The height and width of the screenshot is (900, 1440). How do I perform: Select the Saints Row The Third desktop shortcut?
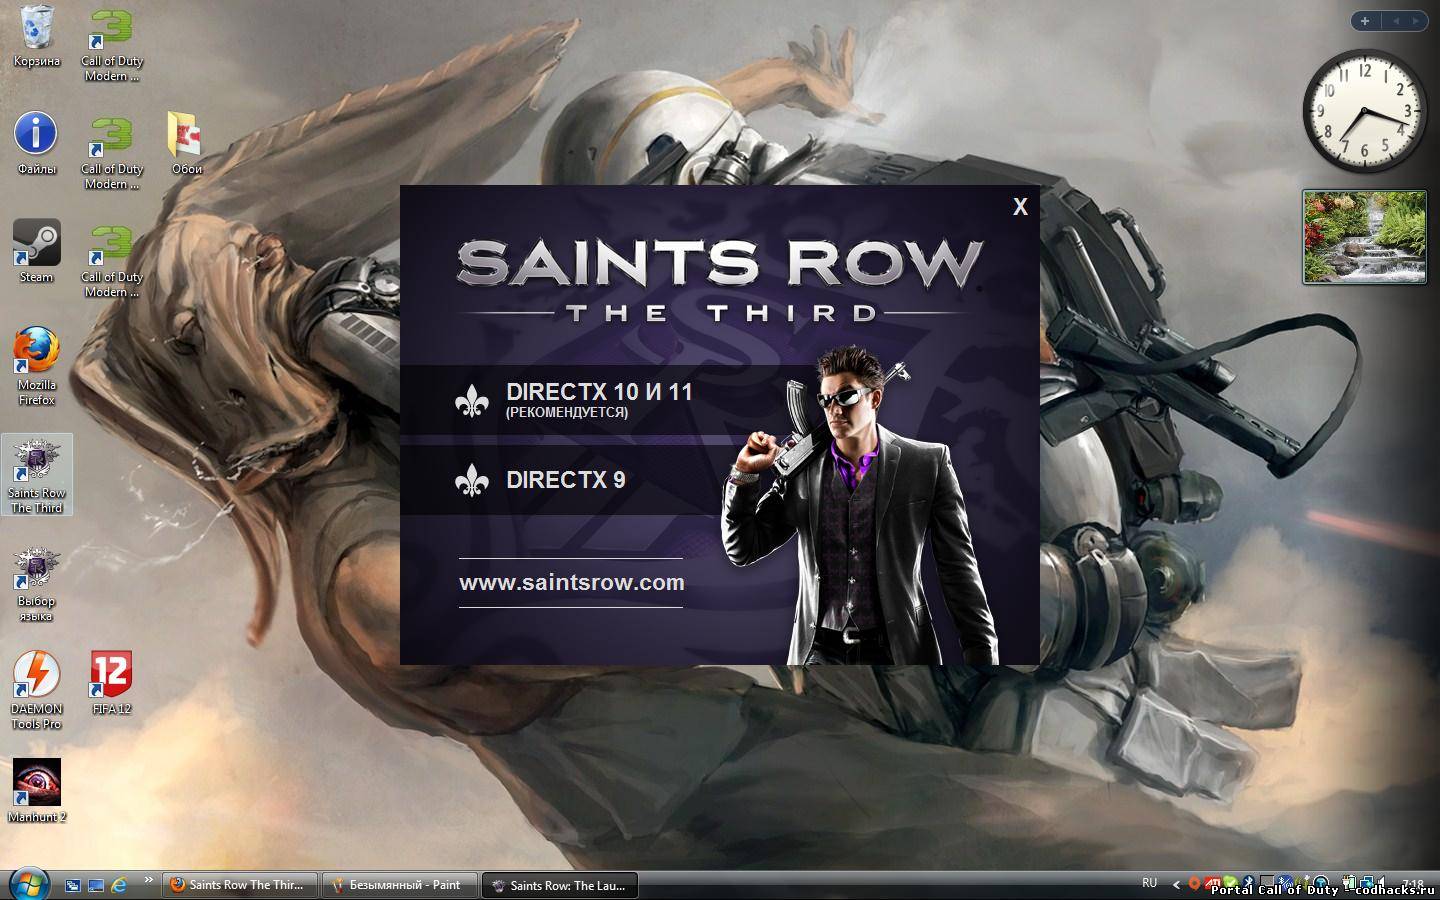(x=37, y=474)
